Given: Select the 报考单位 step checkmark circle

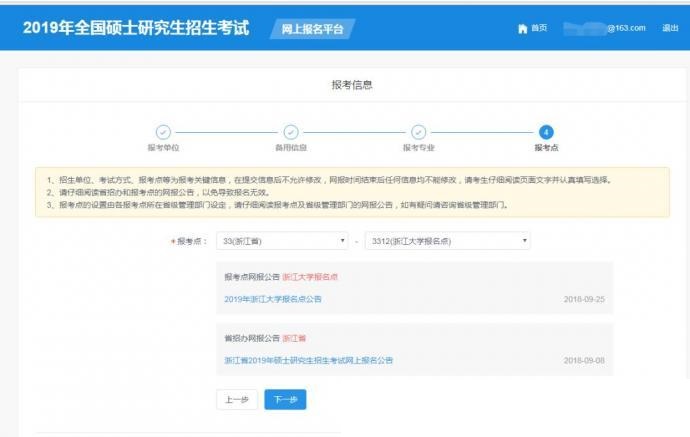Looking at the screenshot, I should (x=163, y=132).
